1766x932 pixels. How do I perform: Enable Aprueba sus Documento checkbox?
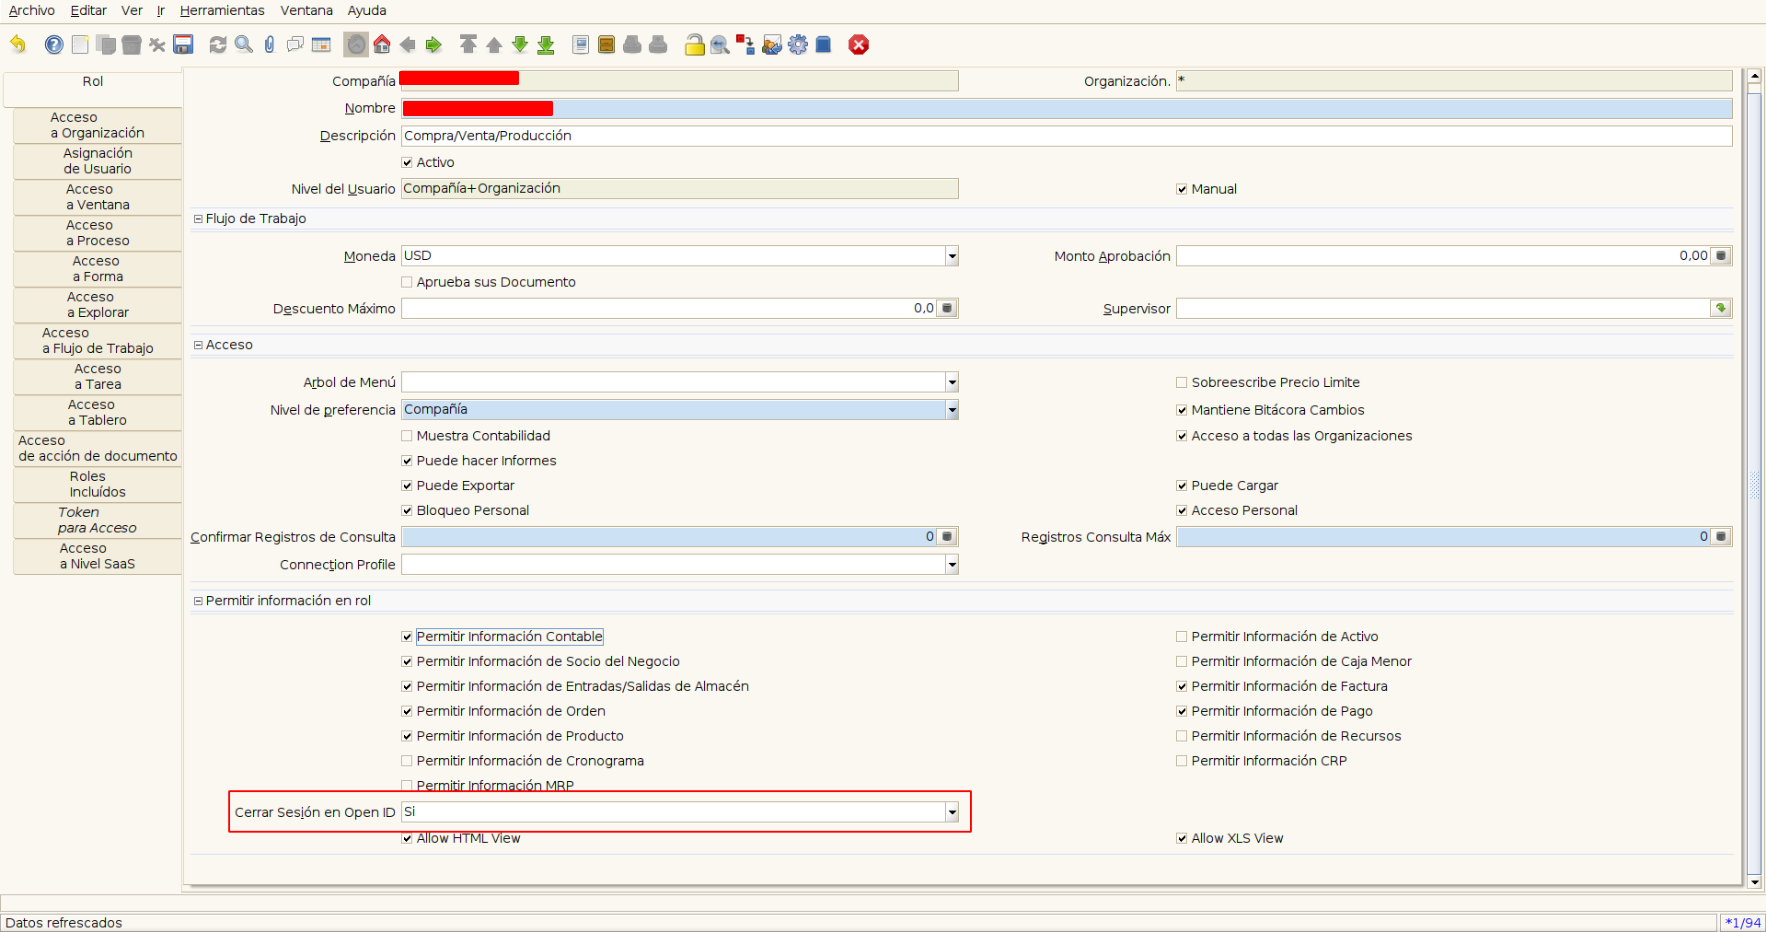pyautogui.click(x=407, y=282)
